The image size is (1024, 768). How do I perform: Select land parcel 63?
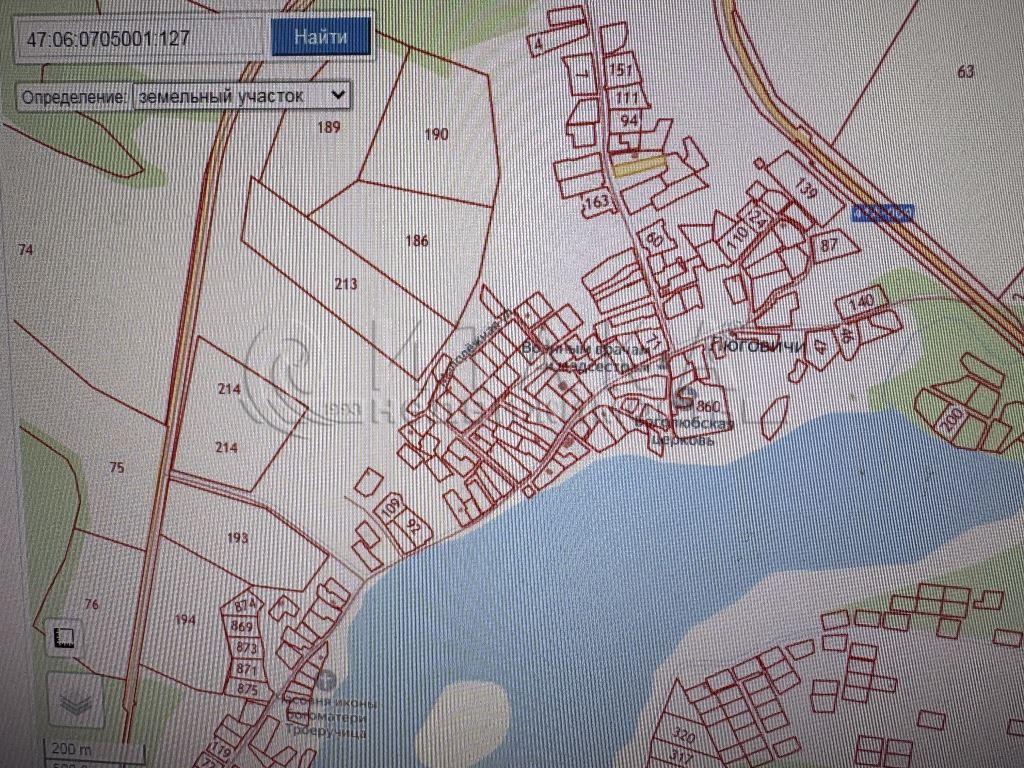tap(965, 70)
